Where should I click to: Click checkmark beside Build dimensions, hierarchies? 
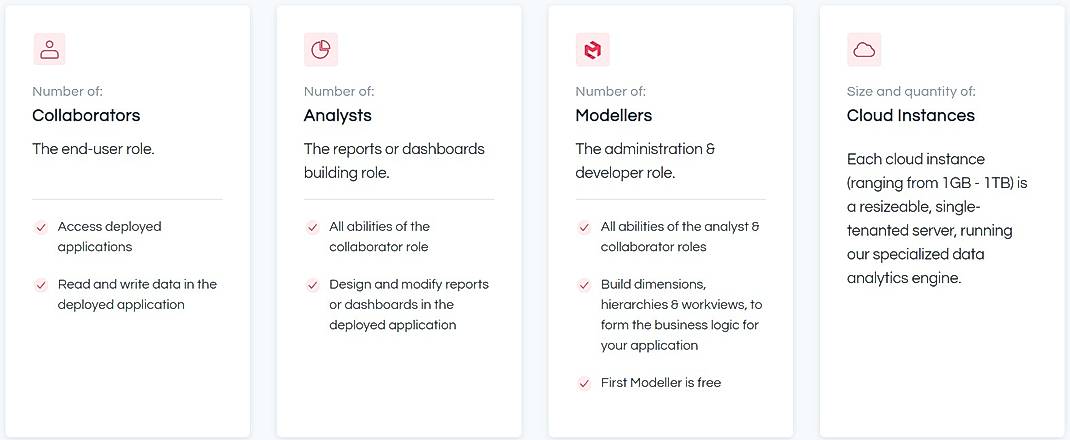click(x=584, y=285)
